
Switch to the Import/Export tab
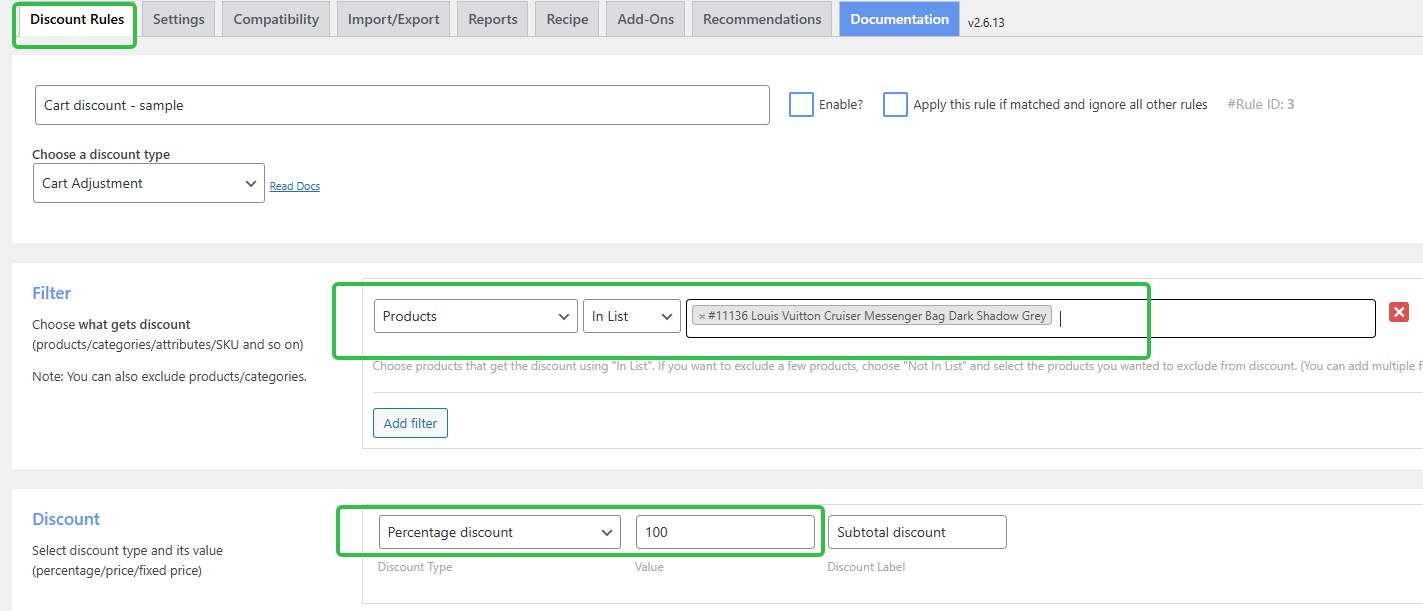click(393, 18)
